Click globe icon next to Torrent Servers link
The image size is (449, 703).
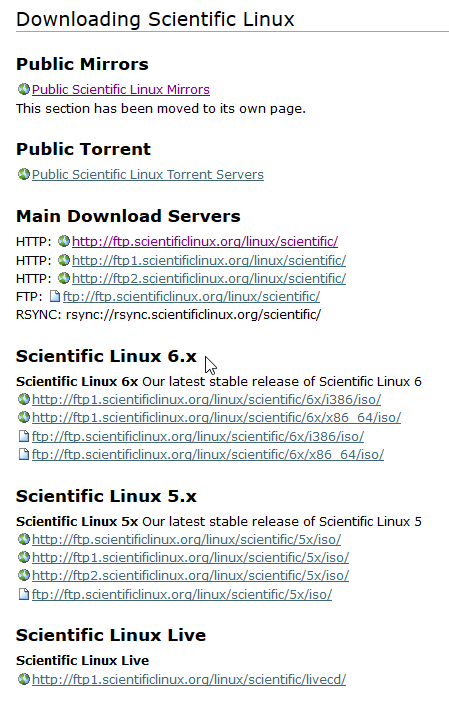(24, 174)
